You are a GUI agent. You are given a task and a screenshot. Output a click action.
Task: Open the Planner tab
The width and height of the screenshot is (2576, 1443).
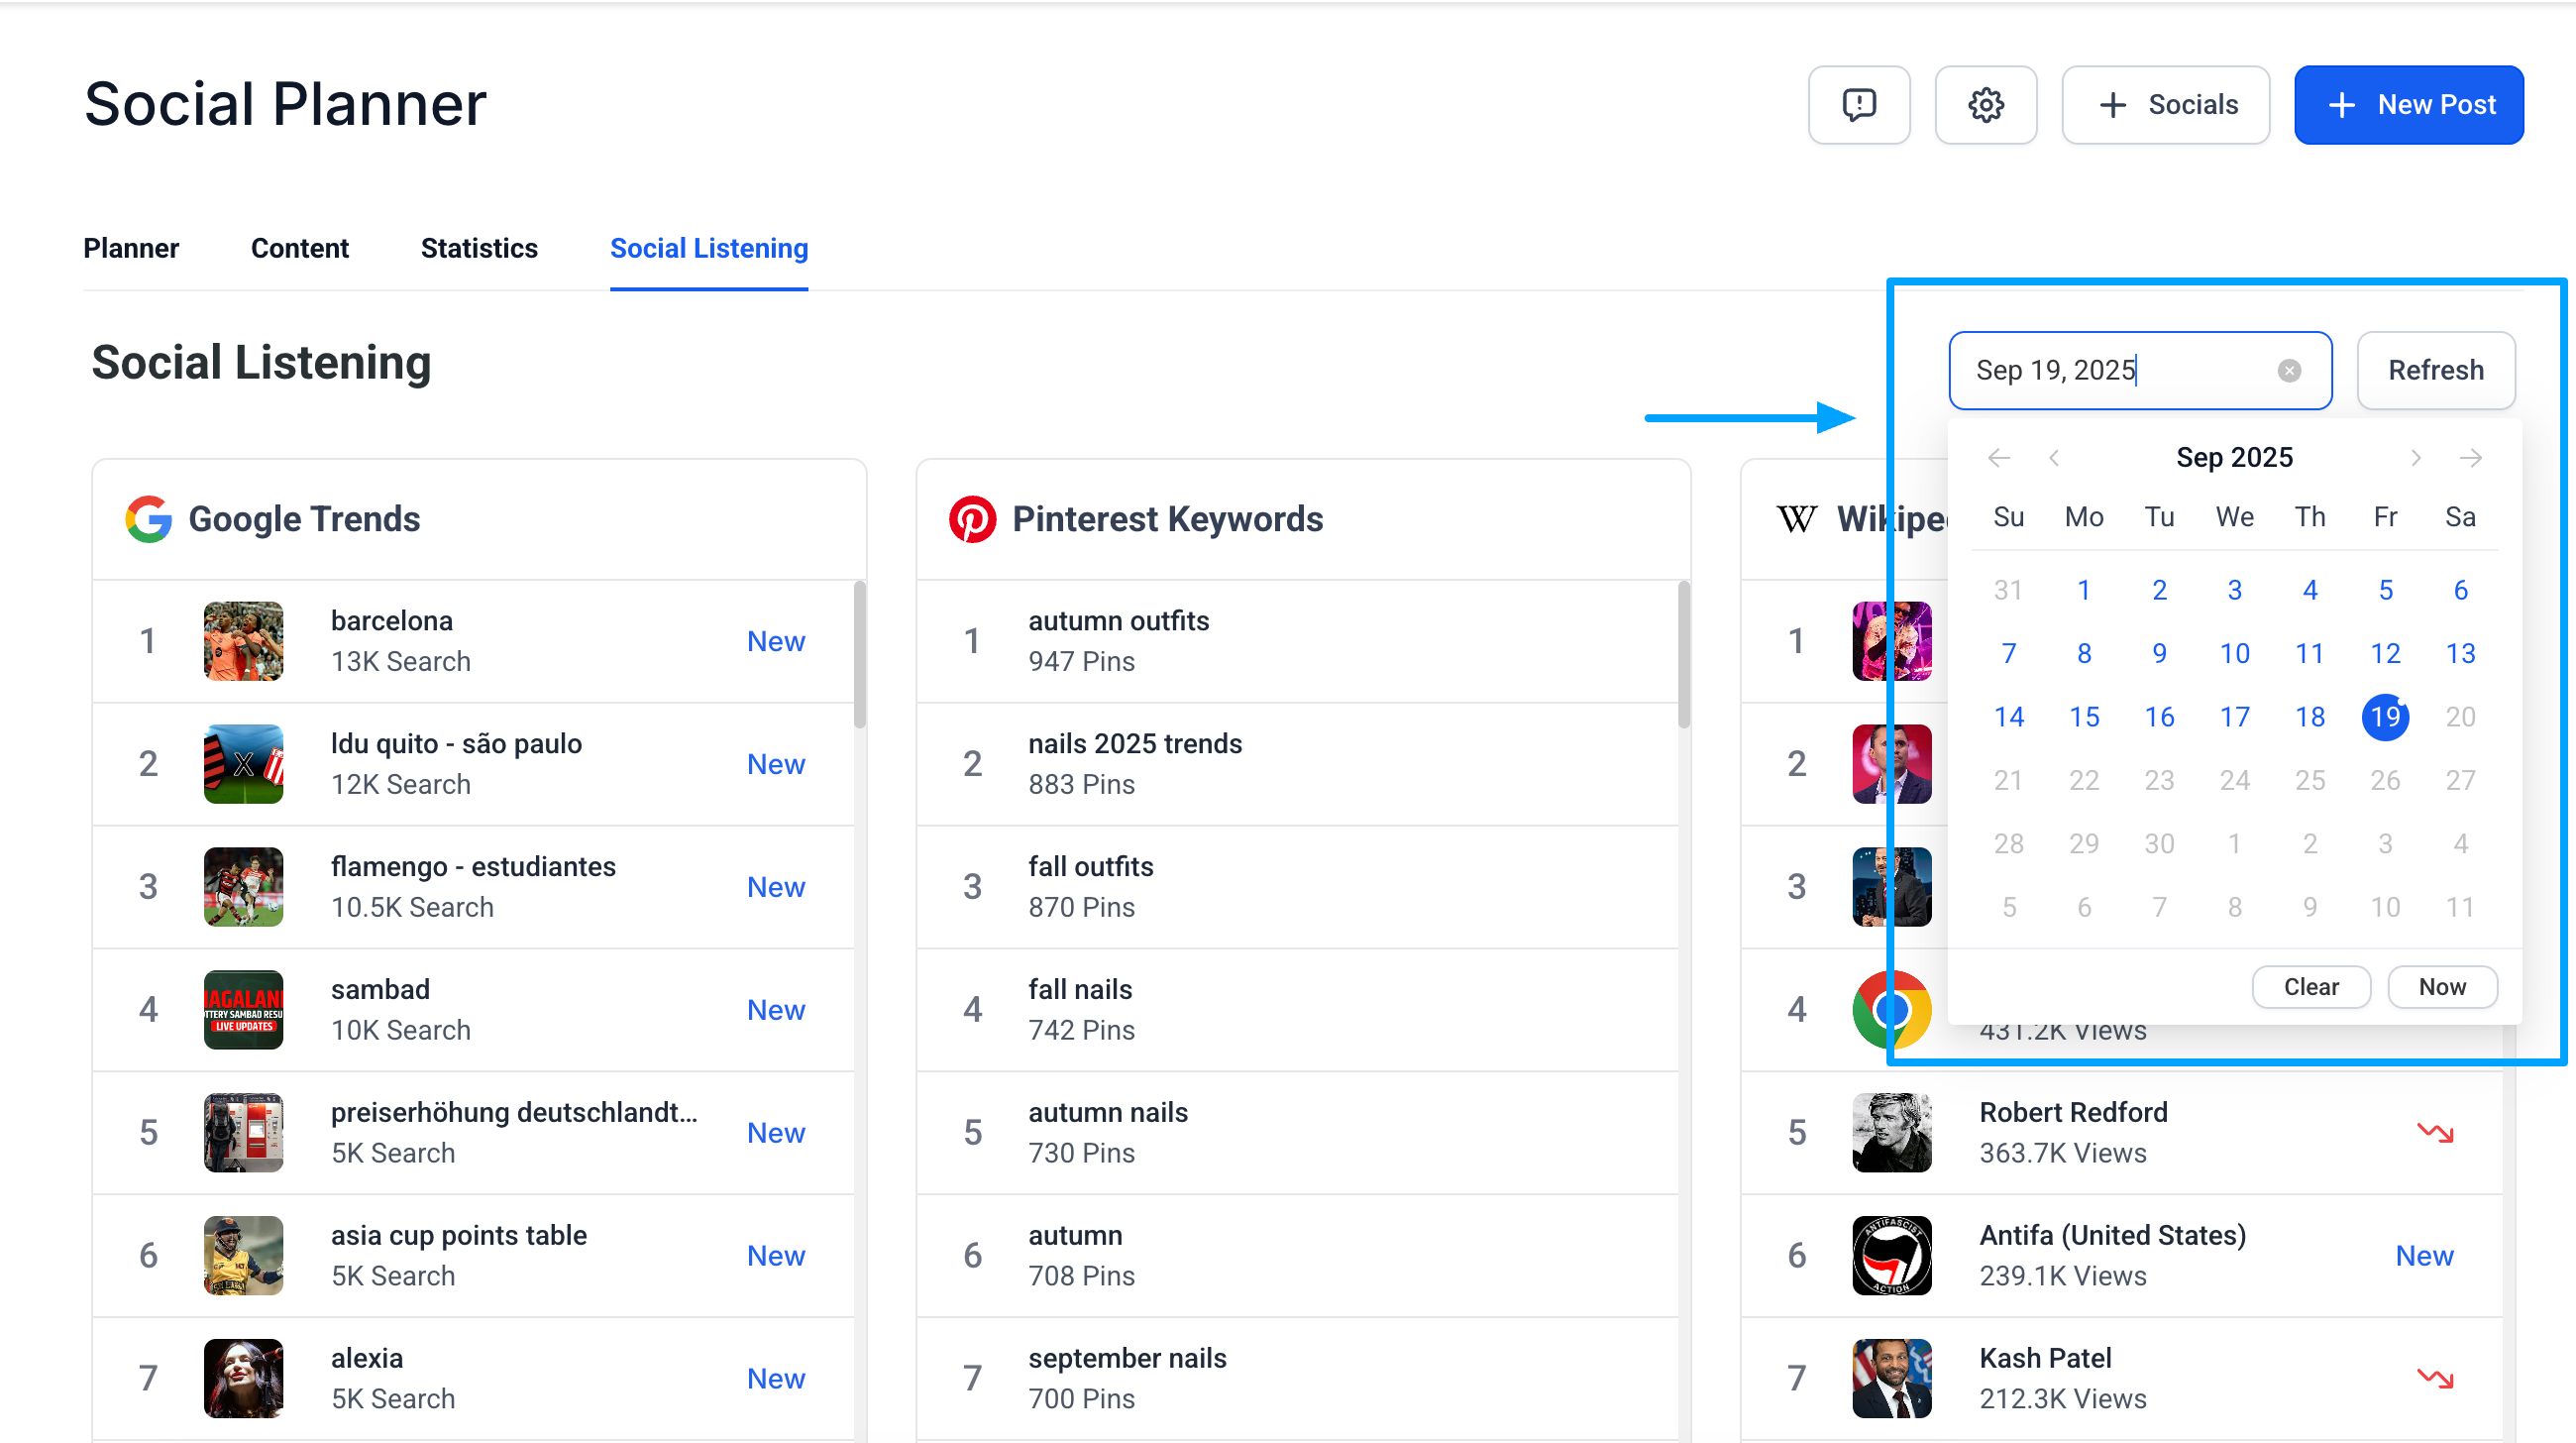tap(131, 248)
